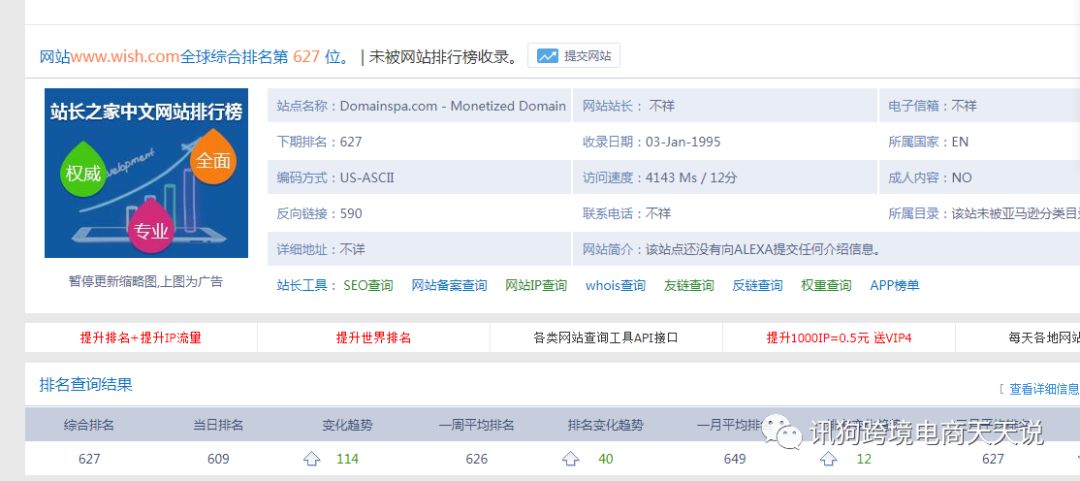Viewport: 1080px width, 481px height.
Task: Open the www.wish.com link in header
Action: [x=125, y=57]
